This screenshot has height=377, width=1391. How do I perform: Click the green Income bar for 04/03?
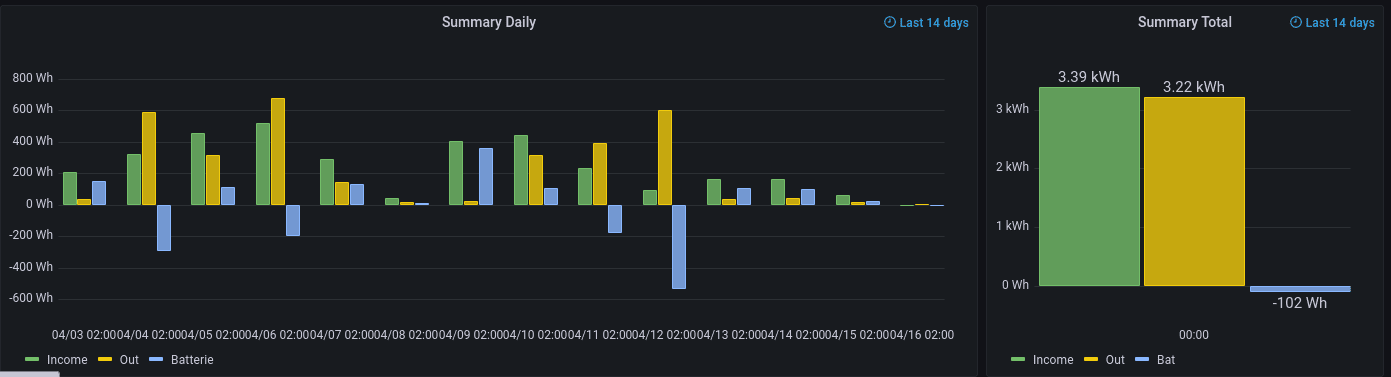(x=70, y=188)
